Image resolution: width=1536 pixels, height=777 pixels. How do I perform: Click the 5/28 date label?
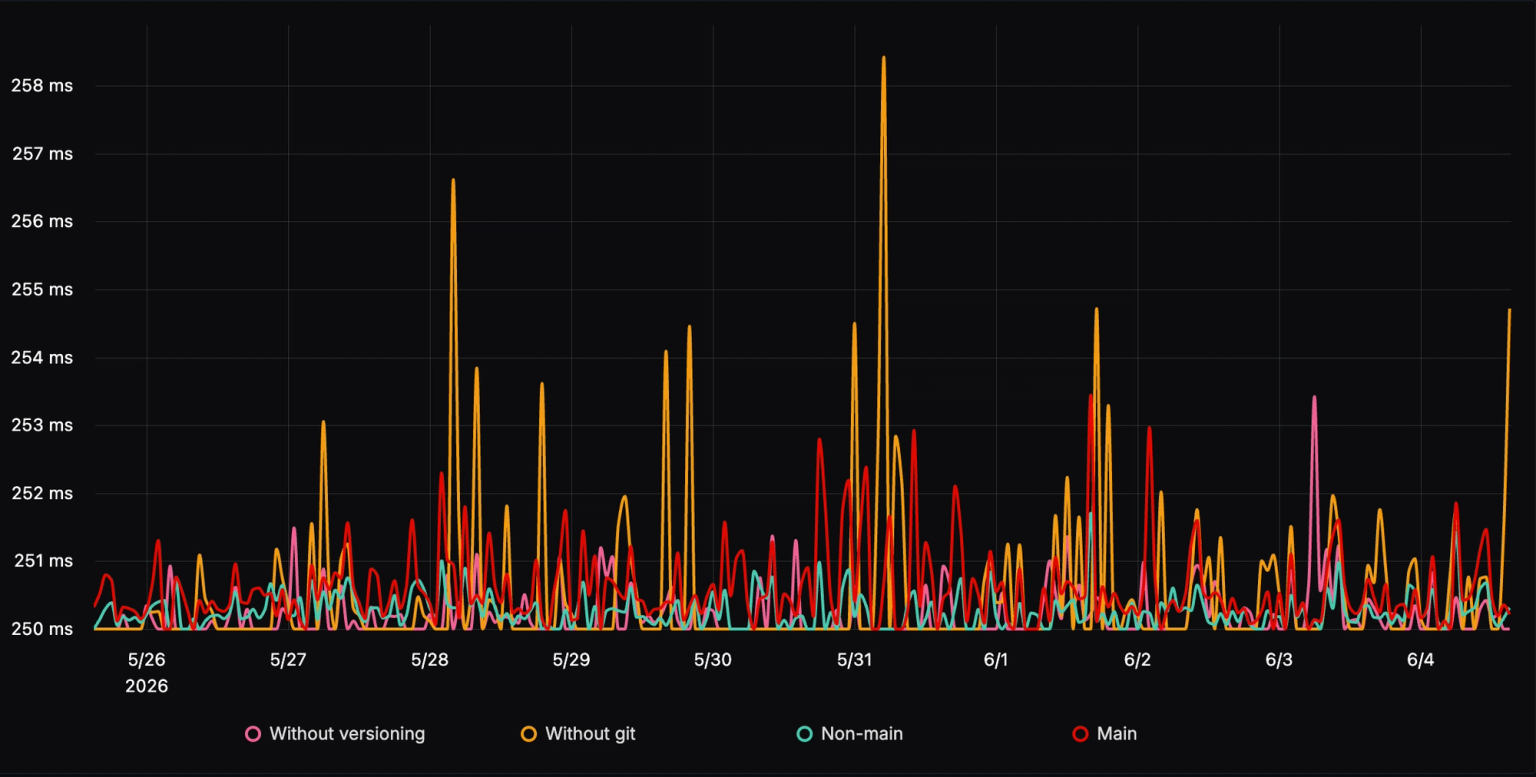(430, 660)
